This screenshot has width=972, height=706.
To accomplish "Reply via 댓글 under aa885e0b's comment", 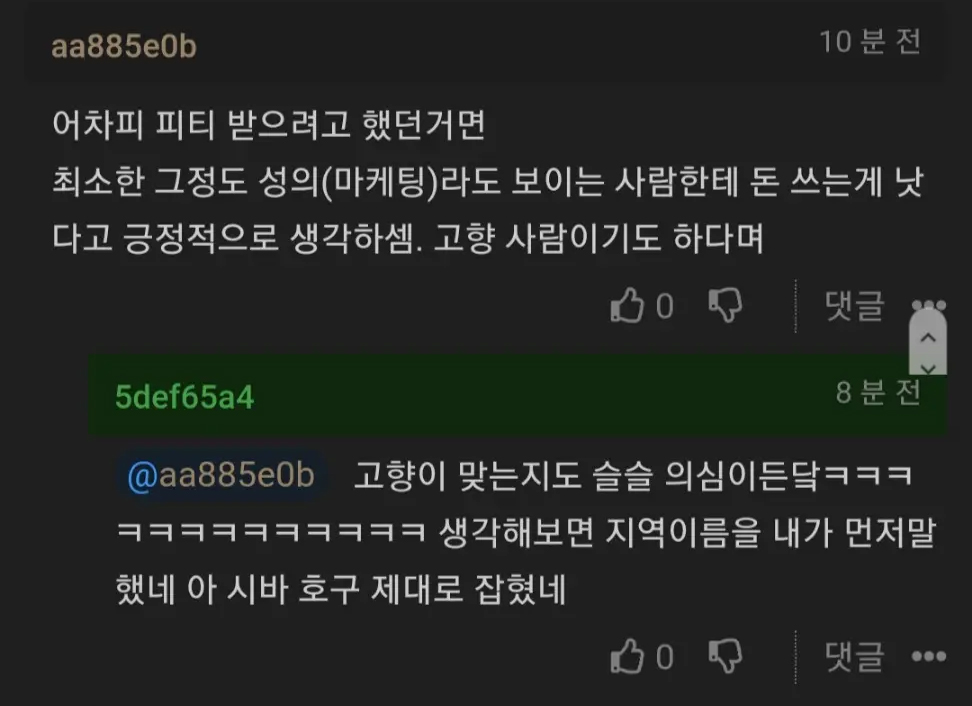I will (854, 306).
